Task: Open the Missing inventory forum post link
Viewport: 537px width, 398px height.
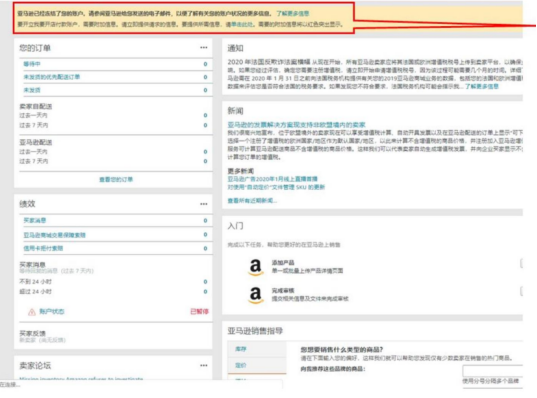Action: [x=81, y=379]
